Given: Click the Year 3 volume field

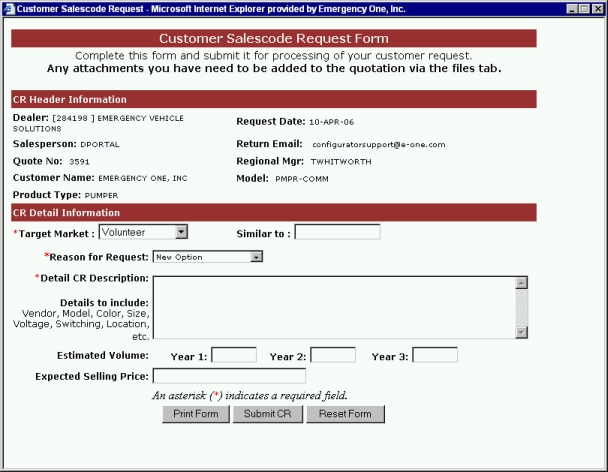Looking at the screenshot, I should [435, 355].
